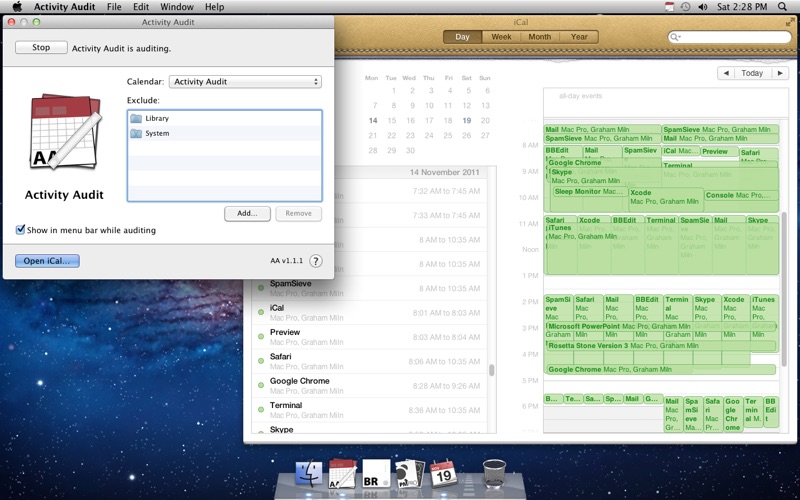Open the Time Machine menu bar icon
The height and width of the screenshot is (500, 800).
click(686, 7)
